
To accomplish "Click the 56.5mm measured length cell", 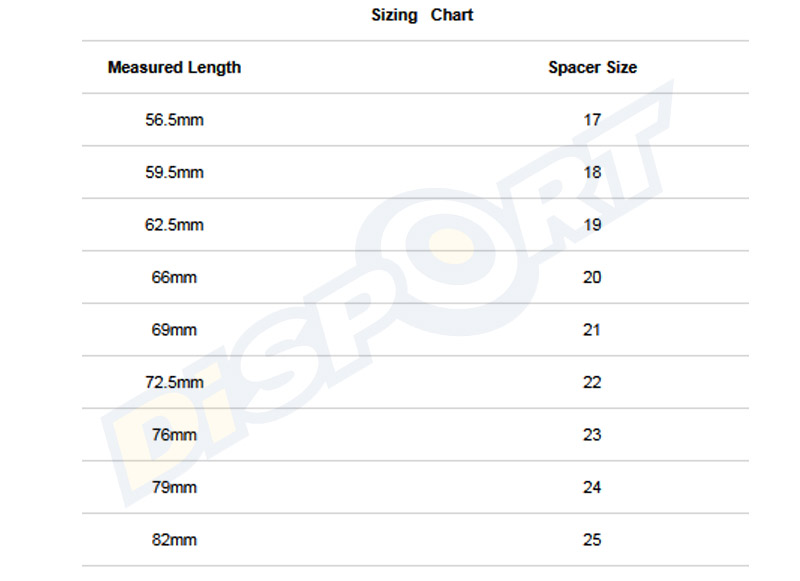I will (174, 120).
